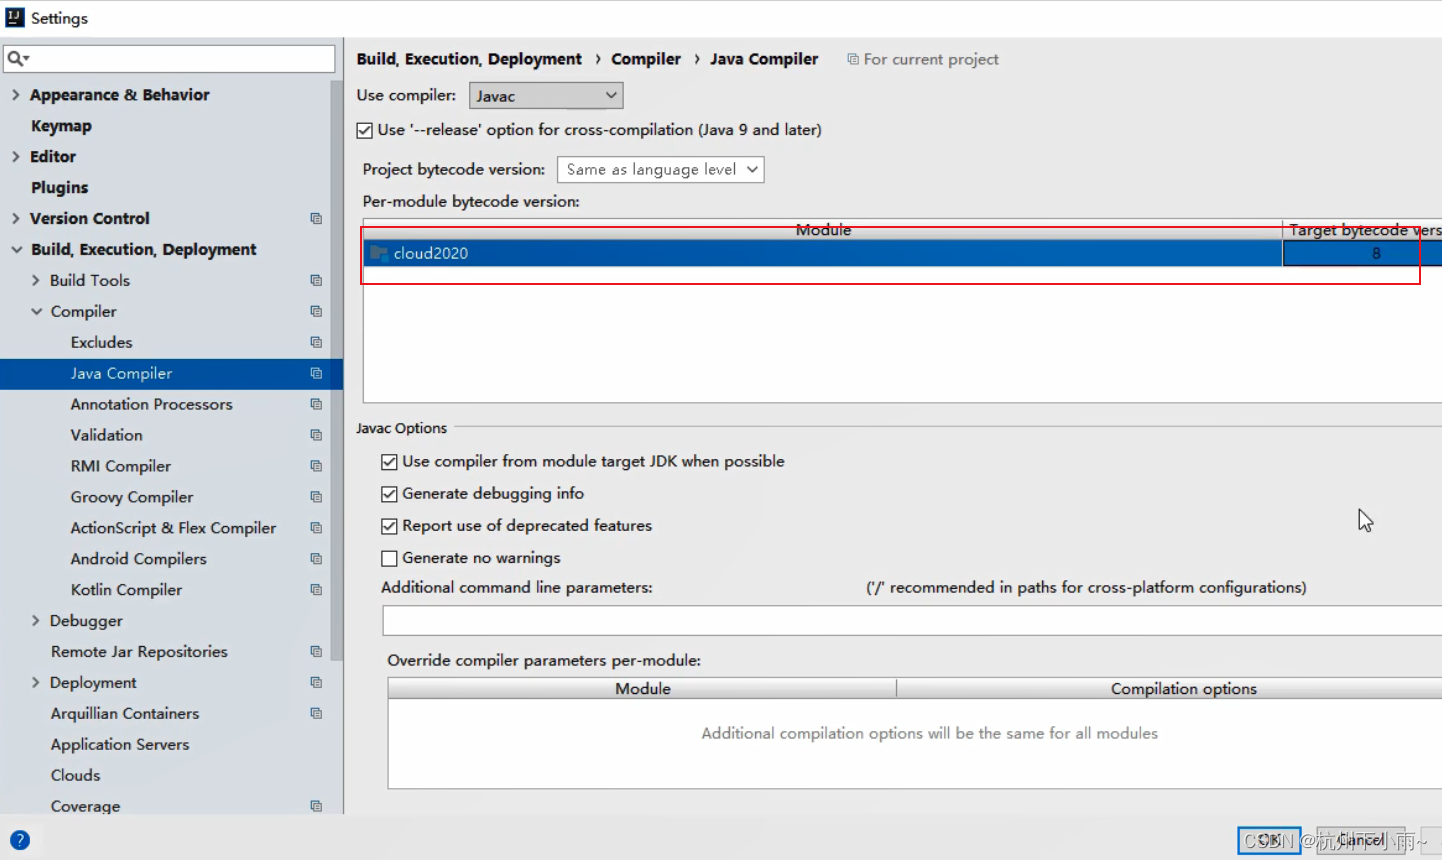Image resolution: width=1442 pixels, height=860 pixels.
Task: Click the Cancel button
Action: pos(1361,840)
